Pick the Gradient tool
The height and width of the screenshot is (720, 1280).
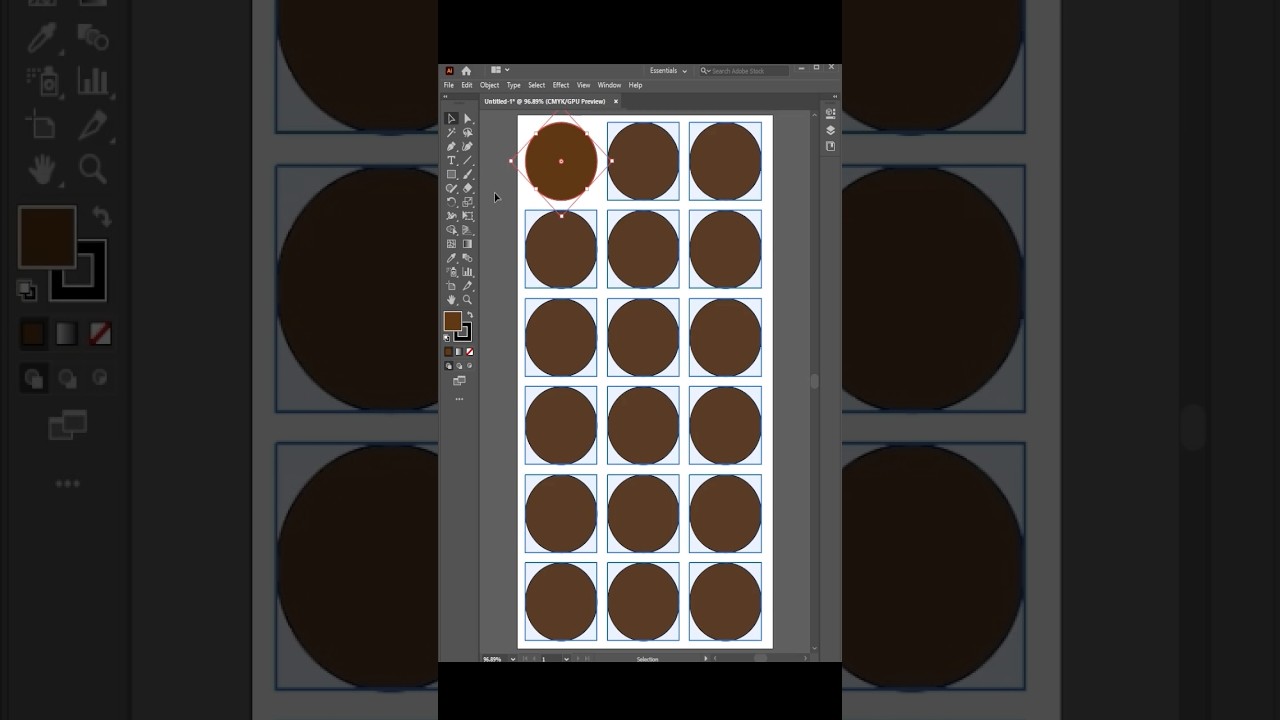click(467, 244)
